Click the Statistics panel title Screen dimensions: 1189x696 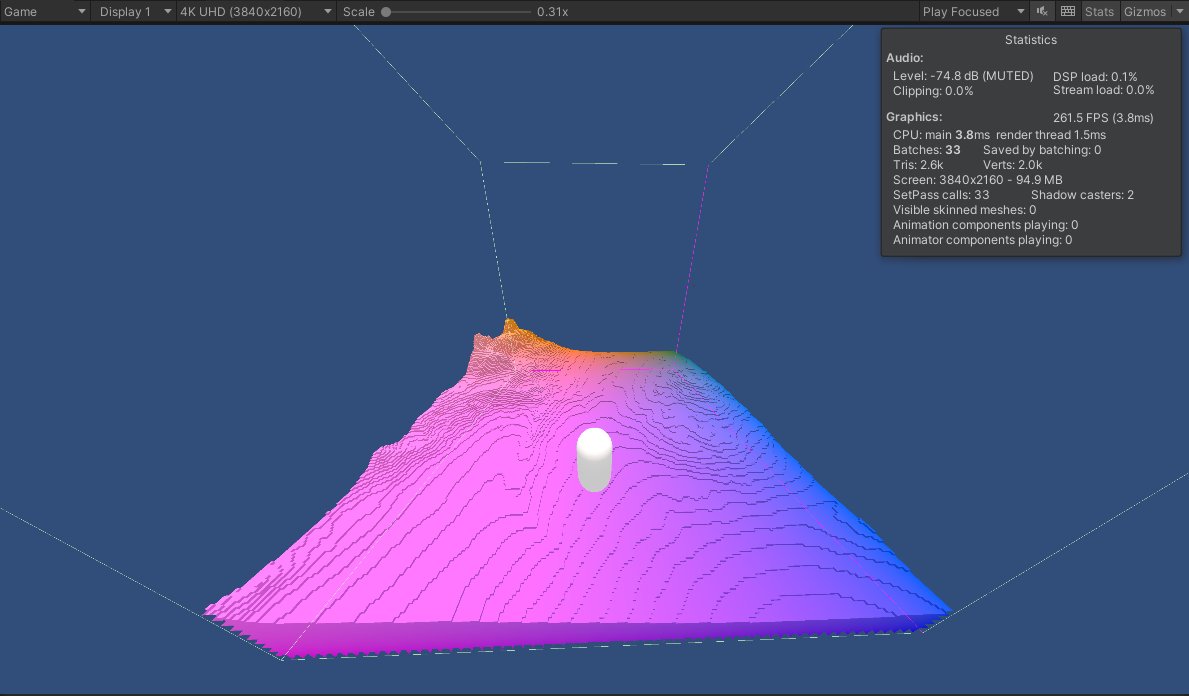pyautogui.click(x=1031, y=39)
